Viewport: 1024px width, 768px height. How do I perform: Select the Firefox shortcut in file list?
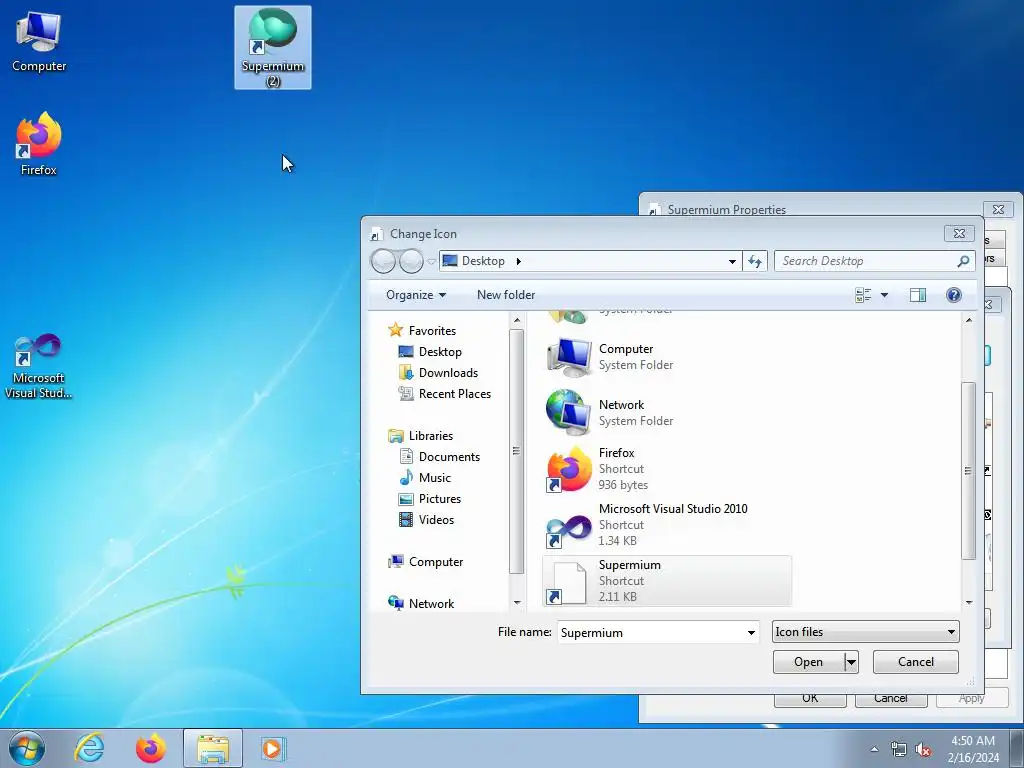(x=666, y=468)
